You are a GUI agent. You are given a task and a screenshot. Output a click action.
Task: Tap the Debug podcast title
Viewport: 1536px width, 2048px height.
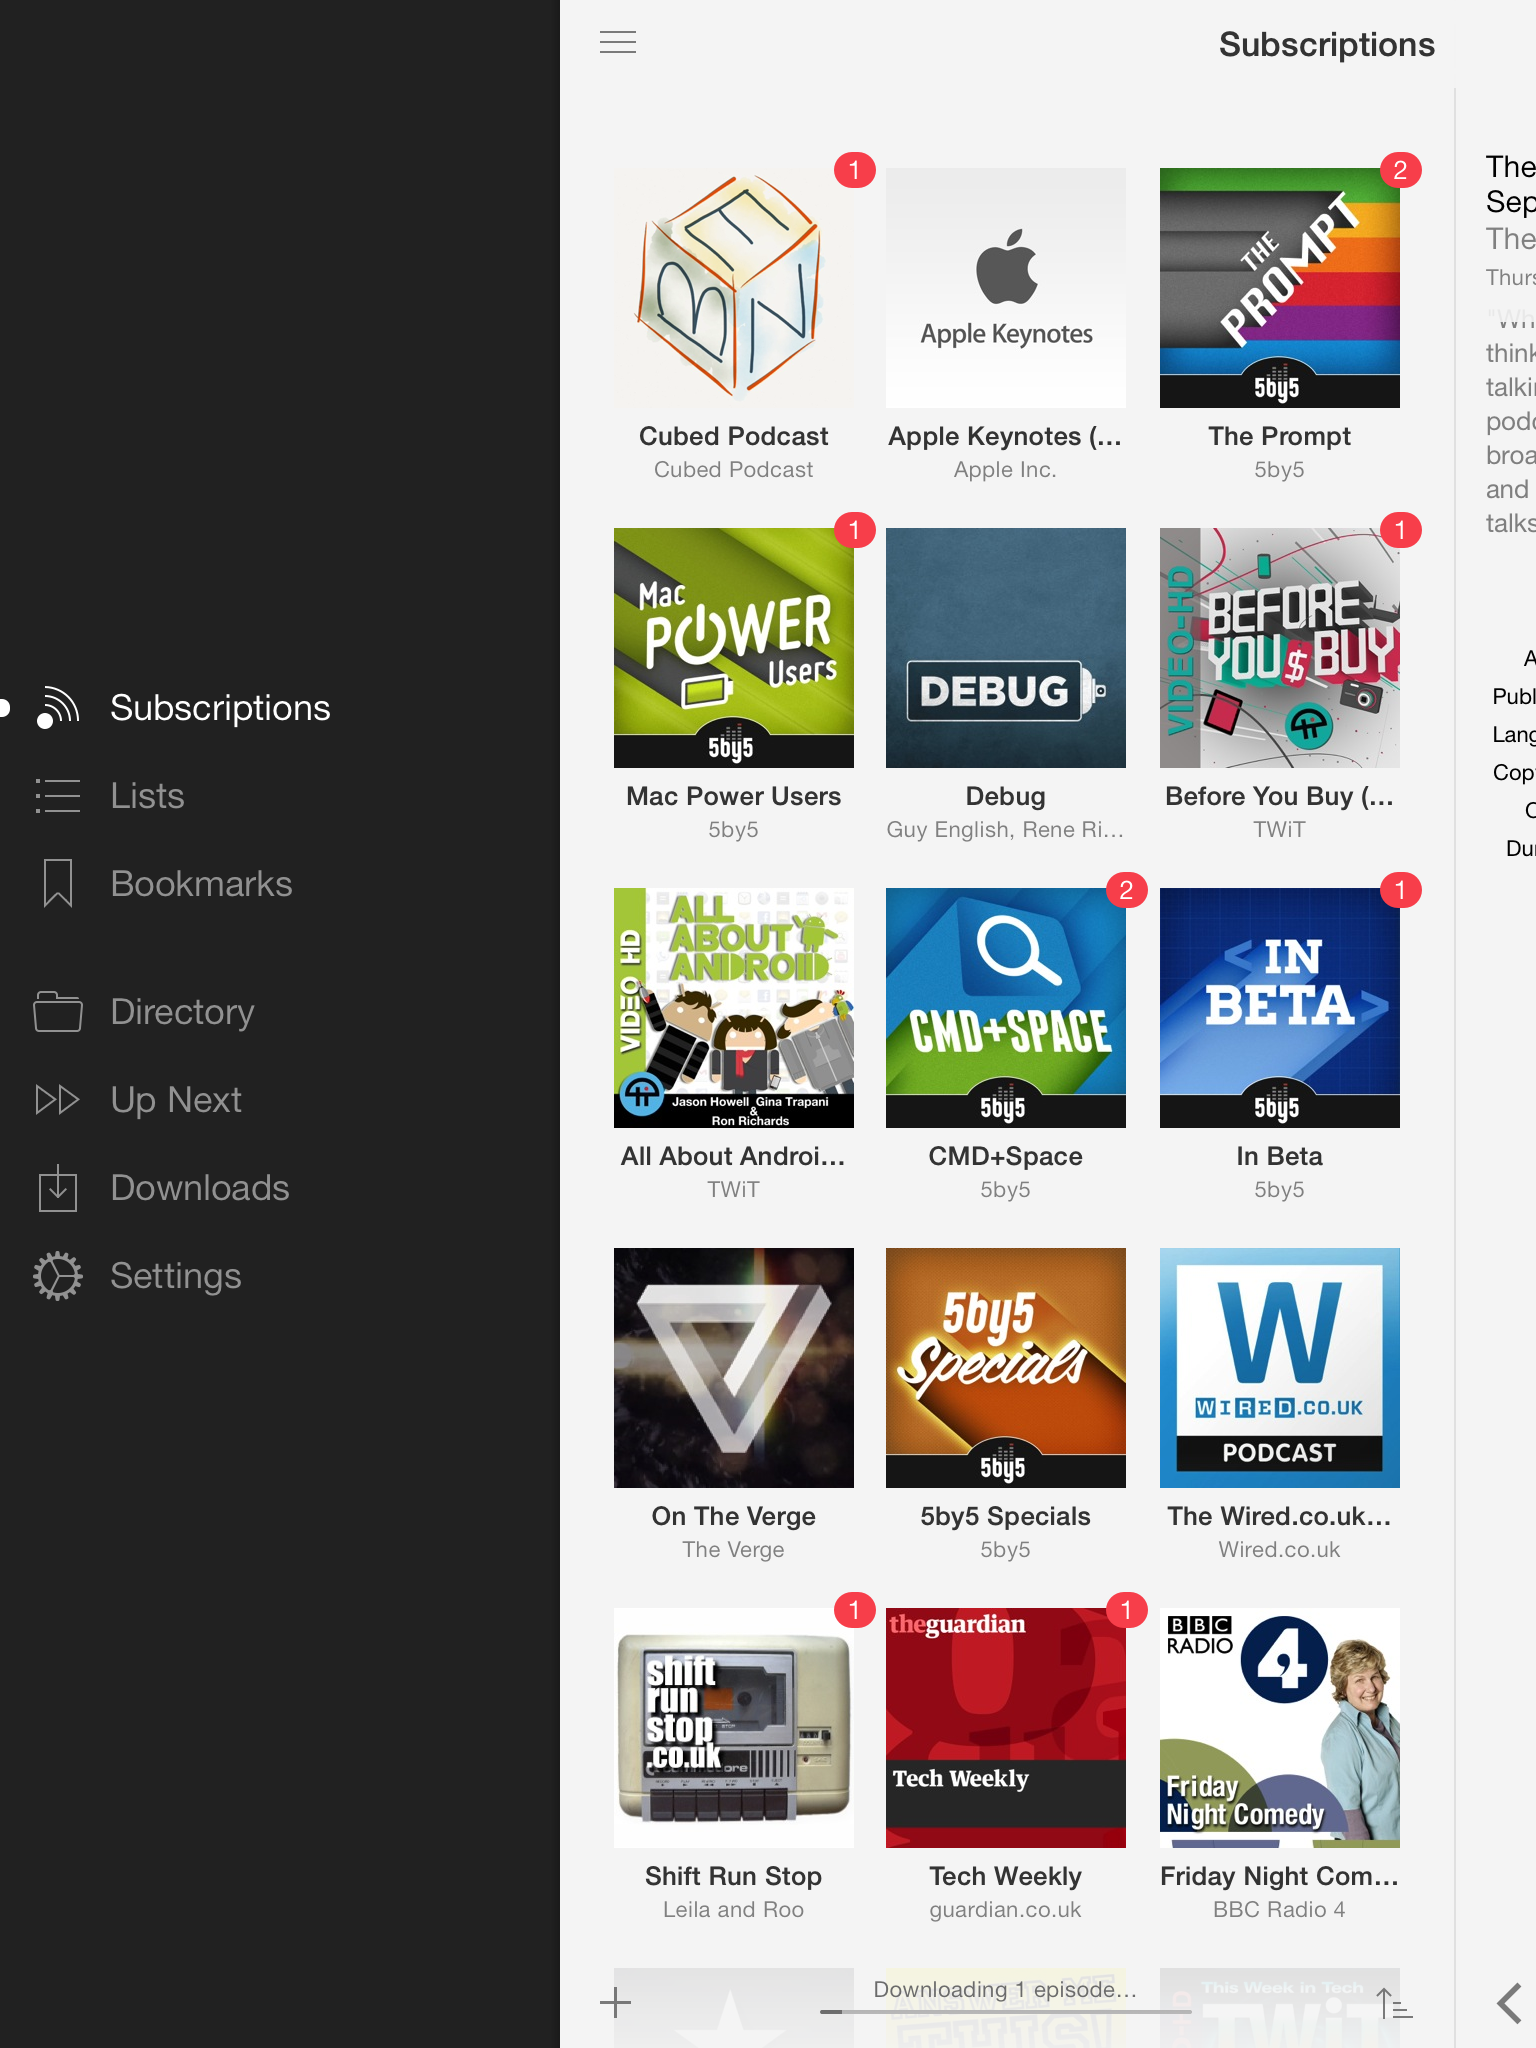pos(1005,796)
